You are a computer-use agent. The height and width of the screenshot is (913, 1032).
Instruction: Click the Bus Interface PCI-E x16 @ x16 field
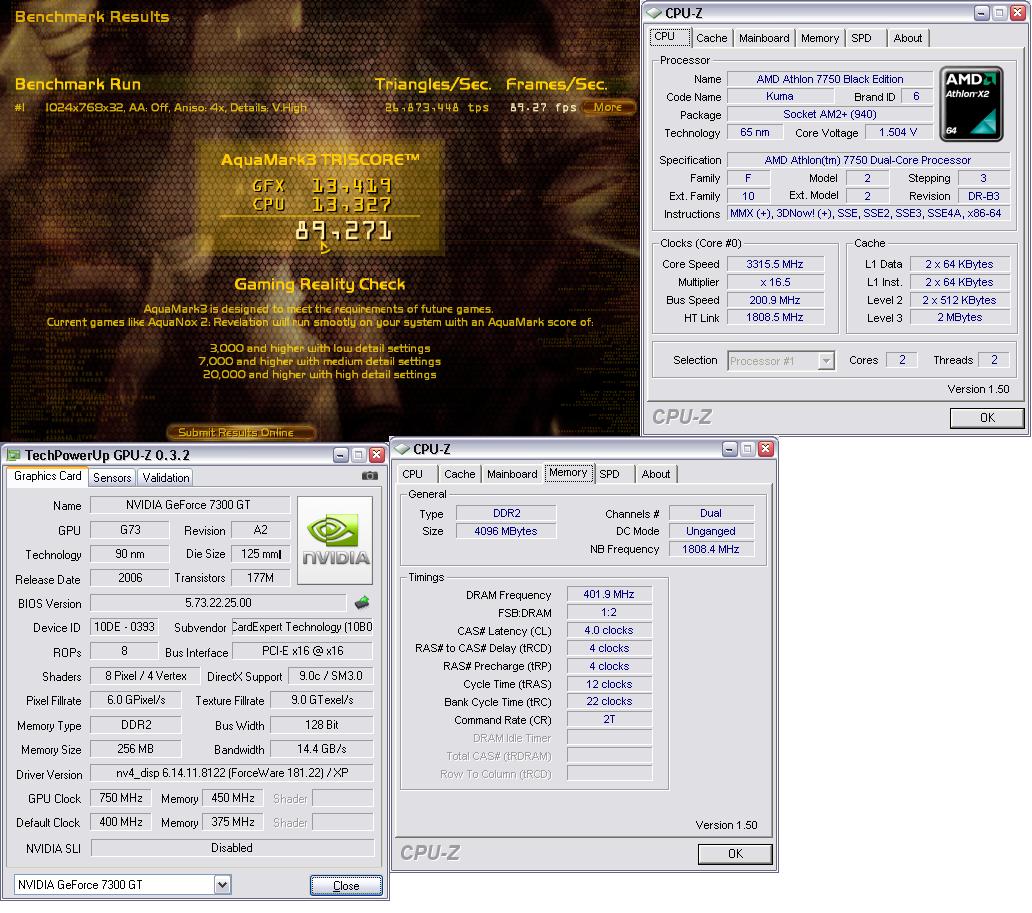pyautogui.click(x=303, y=651)
